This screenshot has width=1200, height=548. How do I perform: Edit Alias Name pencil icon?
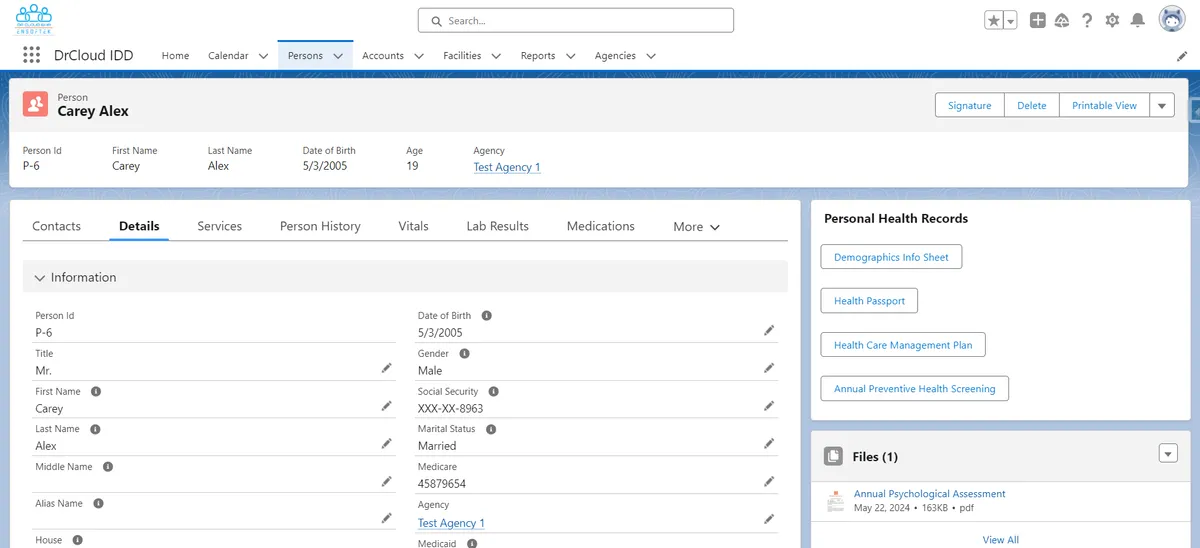387,518
